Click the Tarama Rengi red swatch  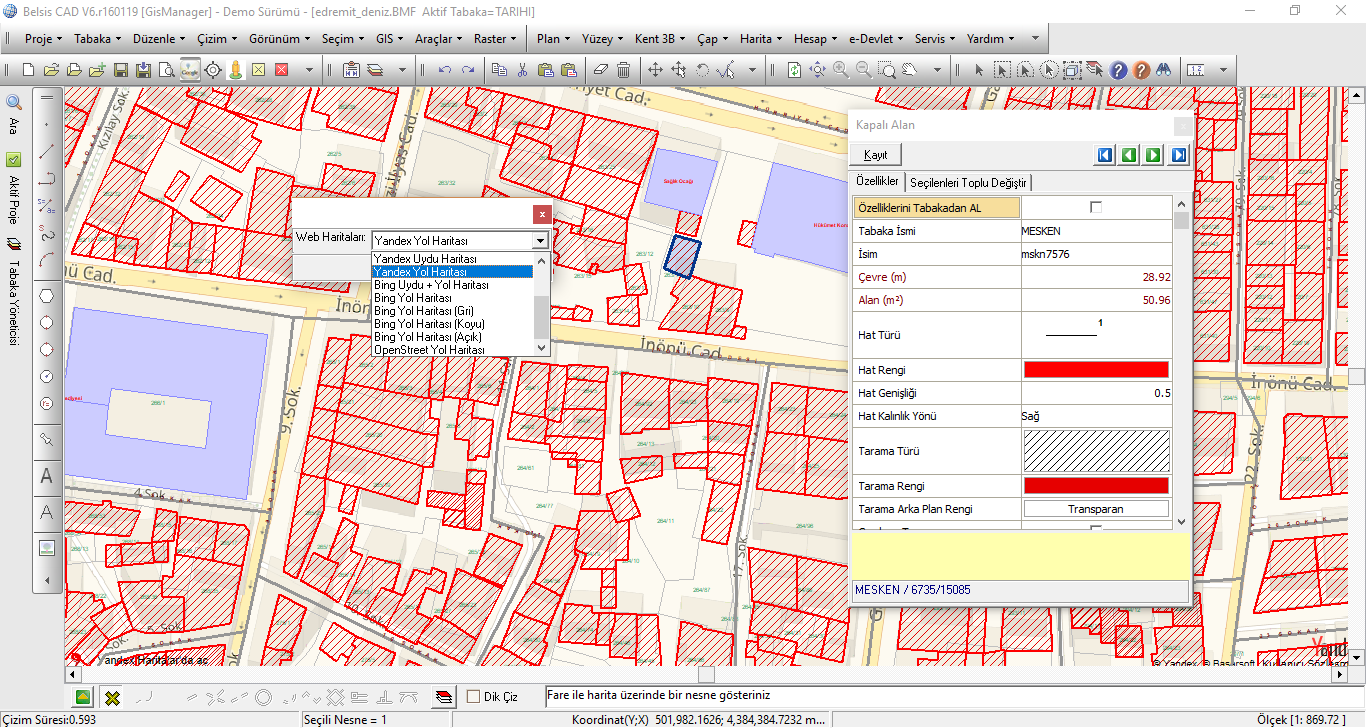(x=1096, y=486)
